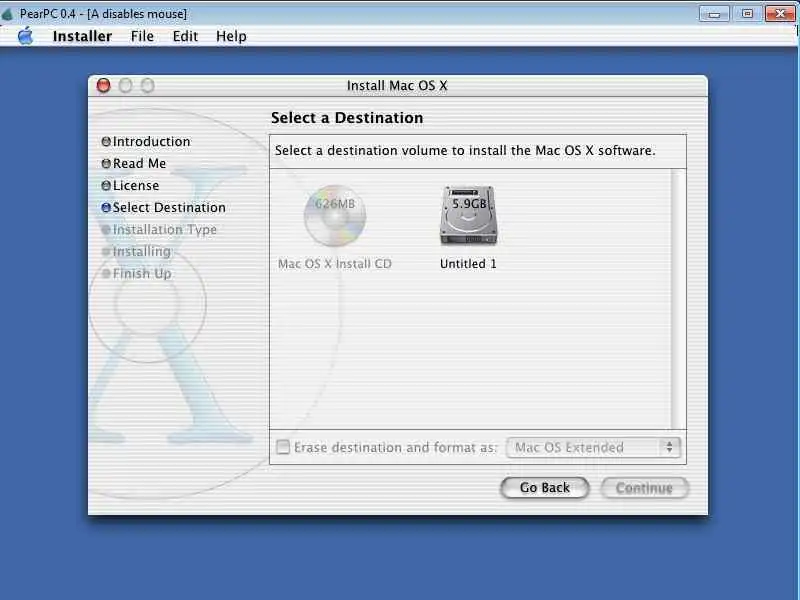Click the Go Back button
This screenshot has height=600, width=800.
tap(544, 488)
